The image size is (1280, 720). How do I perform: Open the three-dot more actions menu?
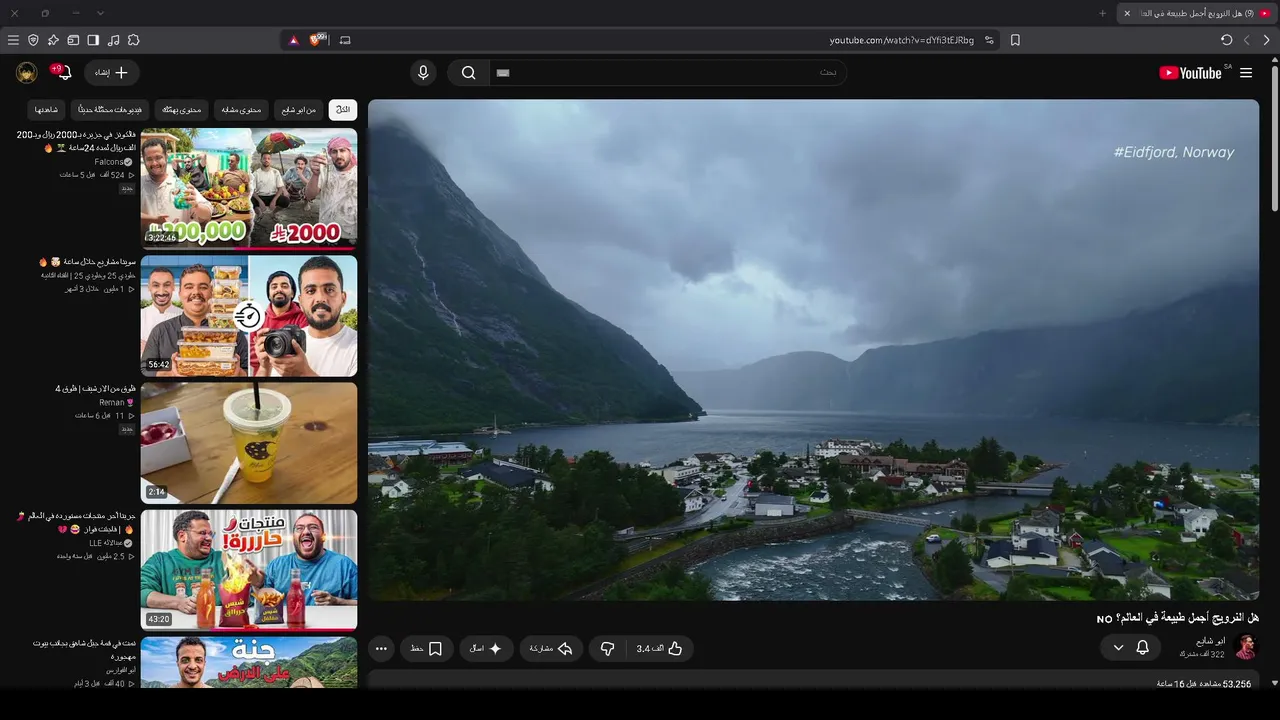point(381,649)
